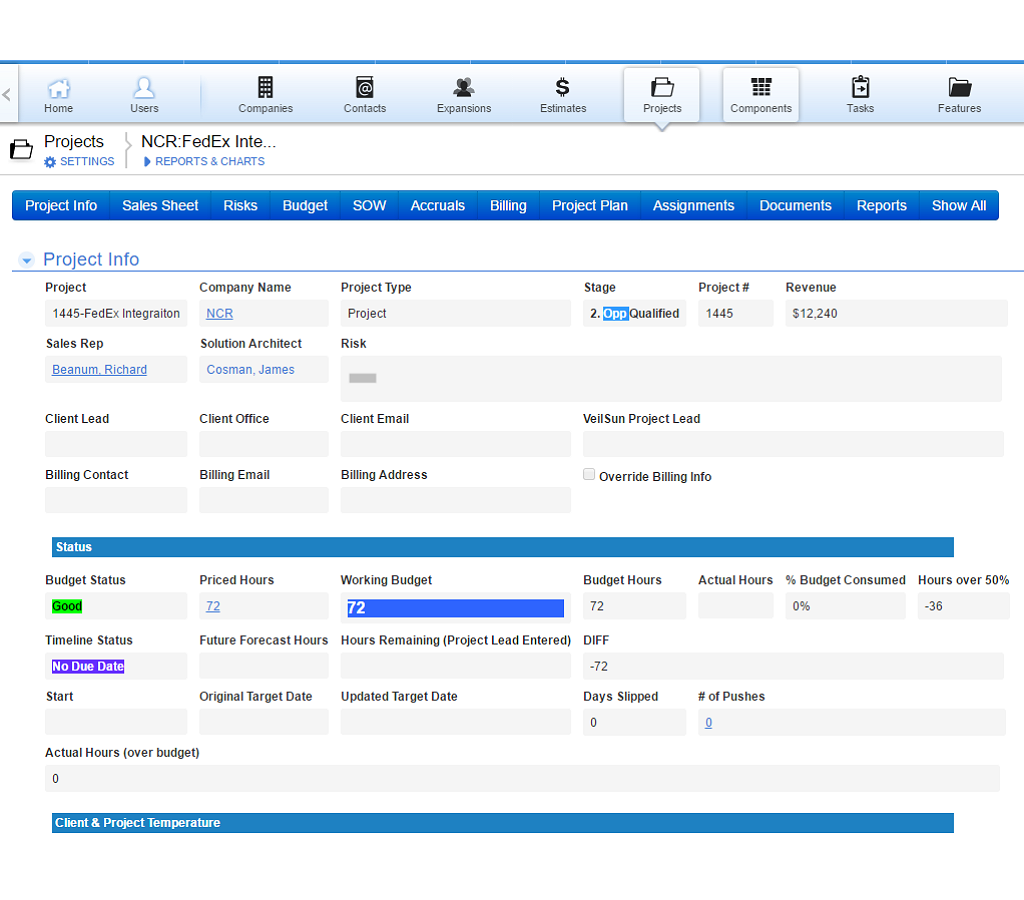
Task: Open the # of Pushes 0 link
Action: pos(709,723)
